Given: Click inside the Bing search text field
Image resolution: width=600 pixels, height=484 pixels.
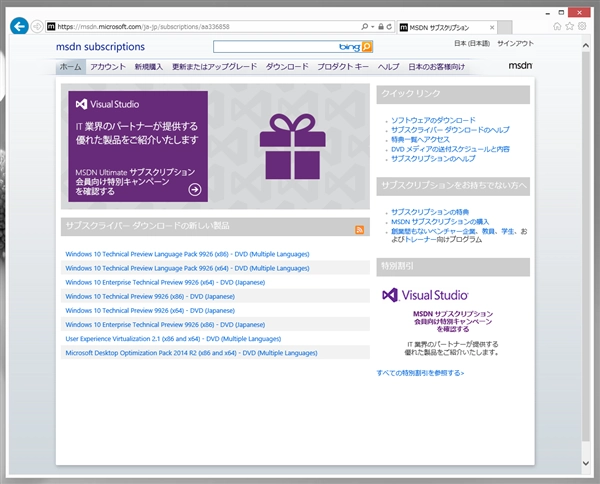Looking at the screenshot, I should pyautogui.click(x=275, y=47).
